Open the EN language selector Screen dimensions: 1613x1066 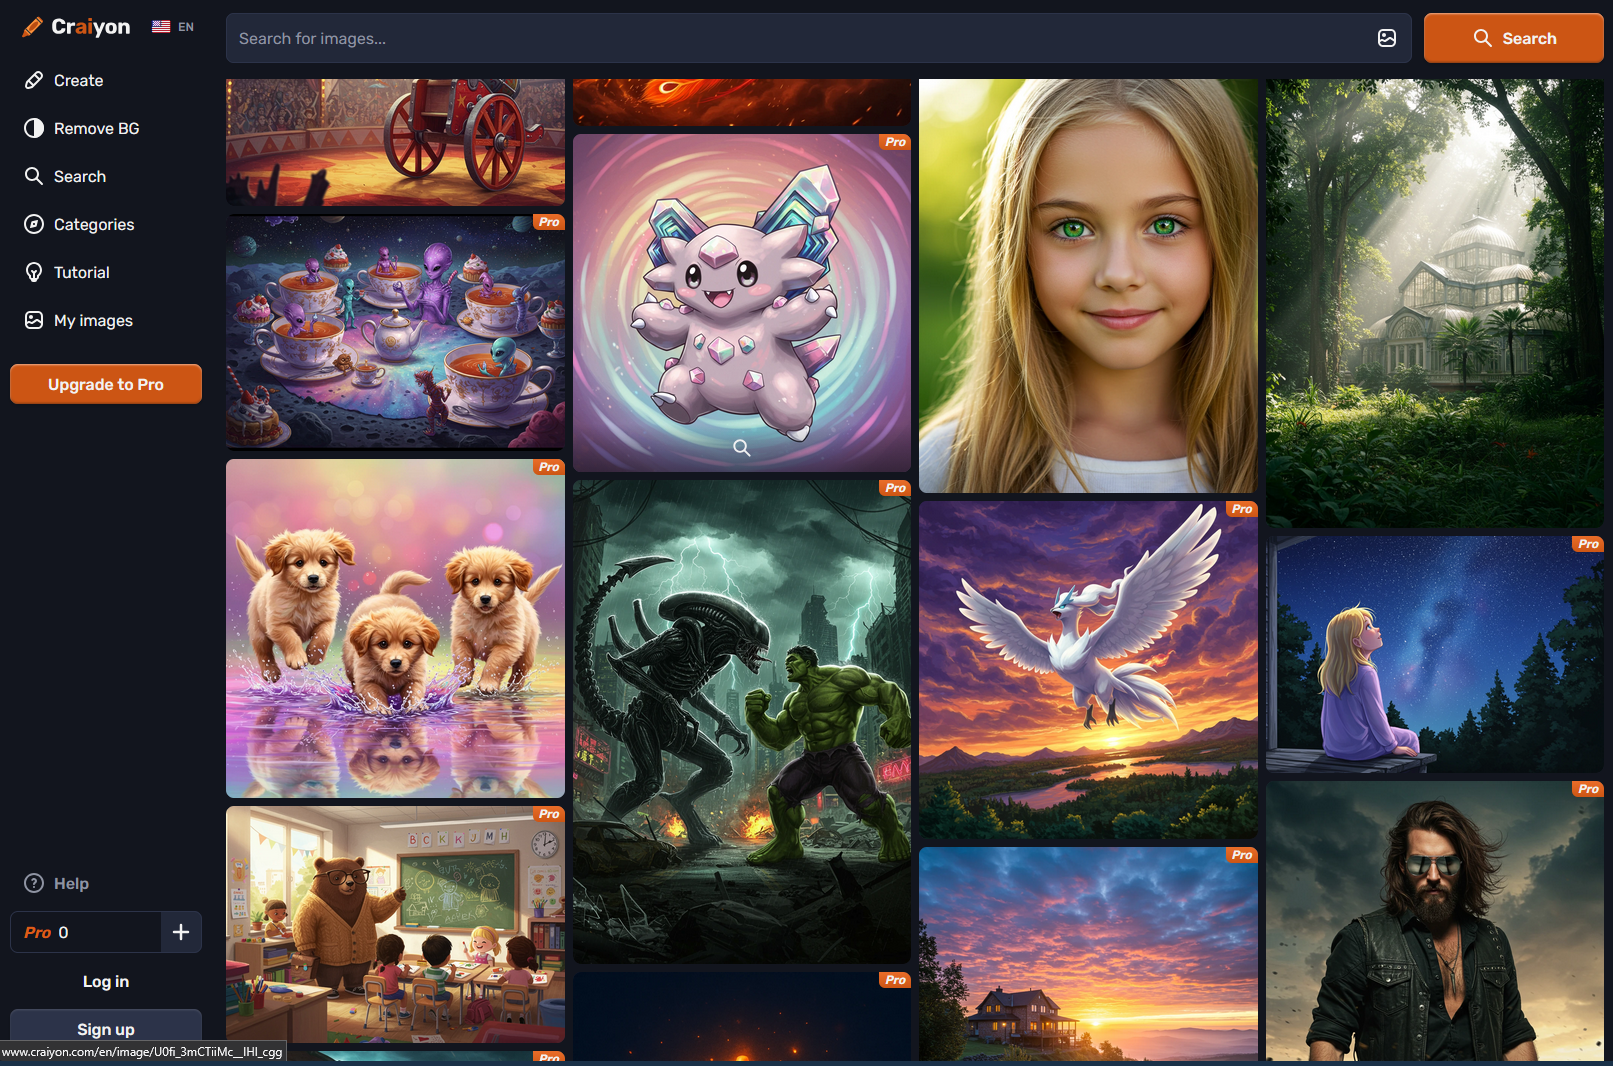coord(173,27)
